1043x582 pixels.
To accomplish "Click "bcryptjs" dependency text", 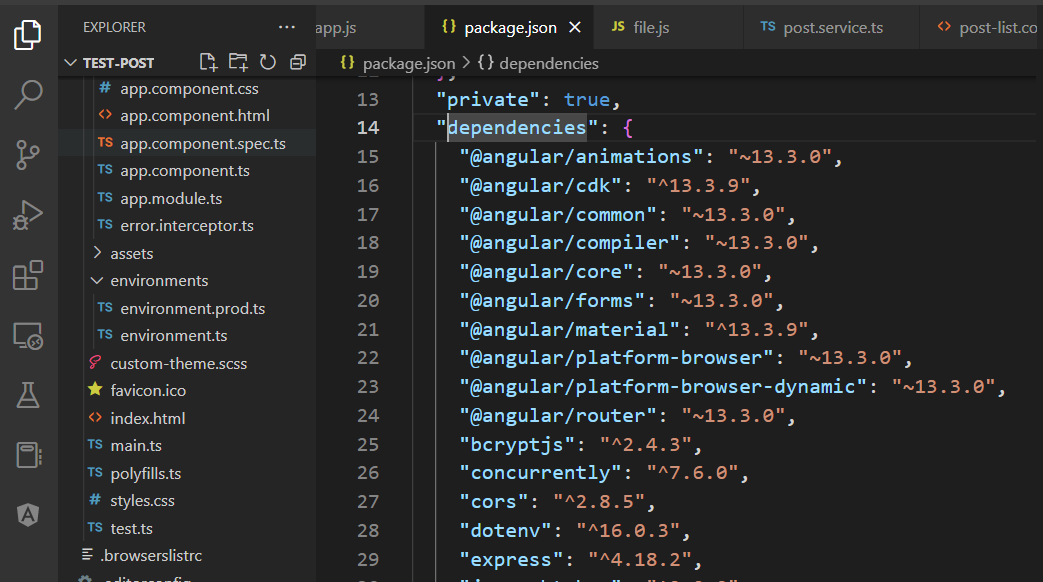I will tap(517, 445).
